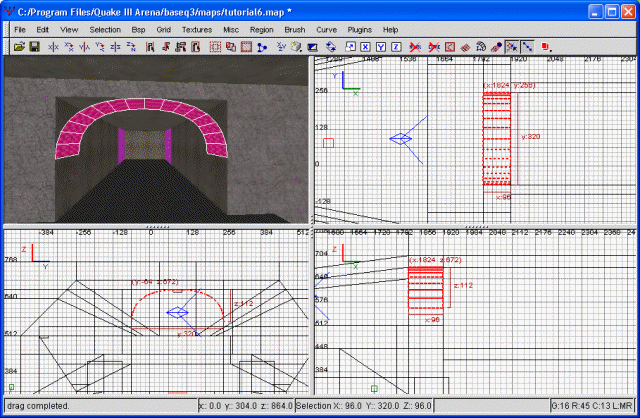Viewport: 640px width, 418px height.
Task: Click the "G:16 R:45 C:13 L:MR" status field
Action: pos(592,406)
